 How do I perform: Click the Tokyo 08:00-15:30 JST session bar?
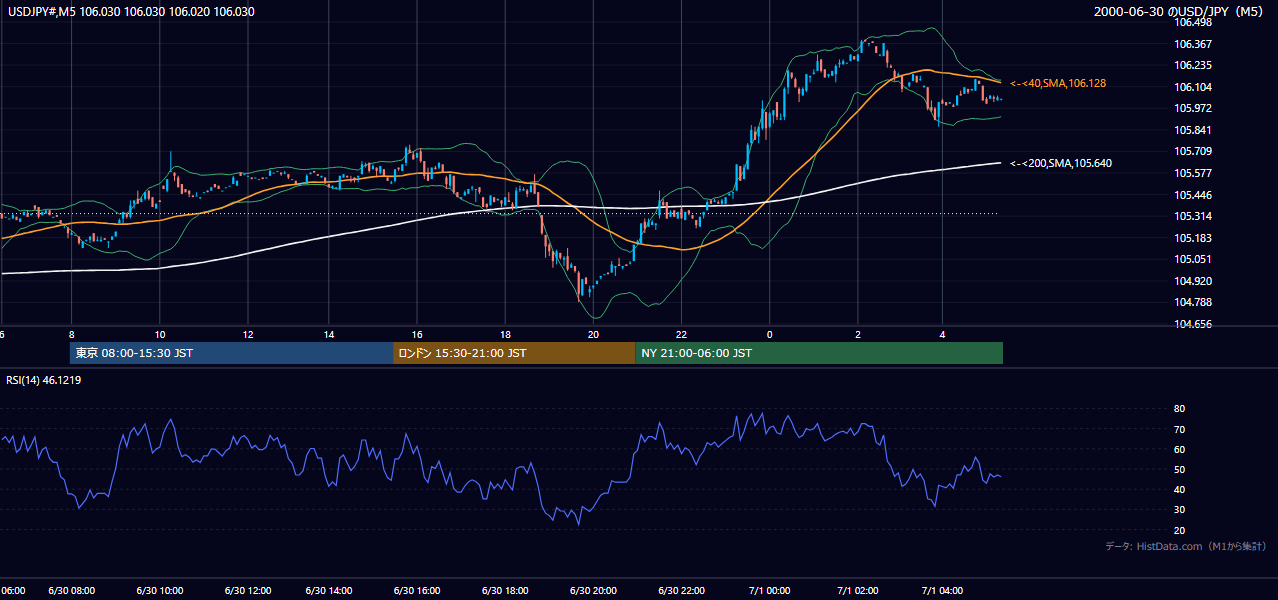coord(231,353)
